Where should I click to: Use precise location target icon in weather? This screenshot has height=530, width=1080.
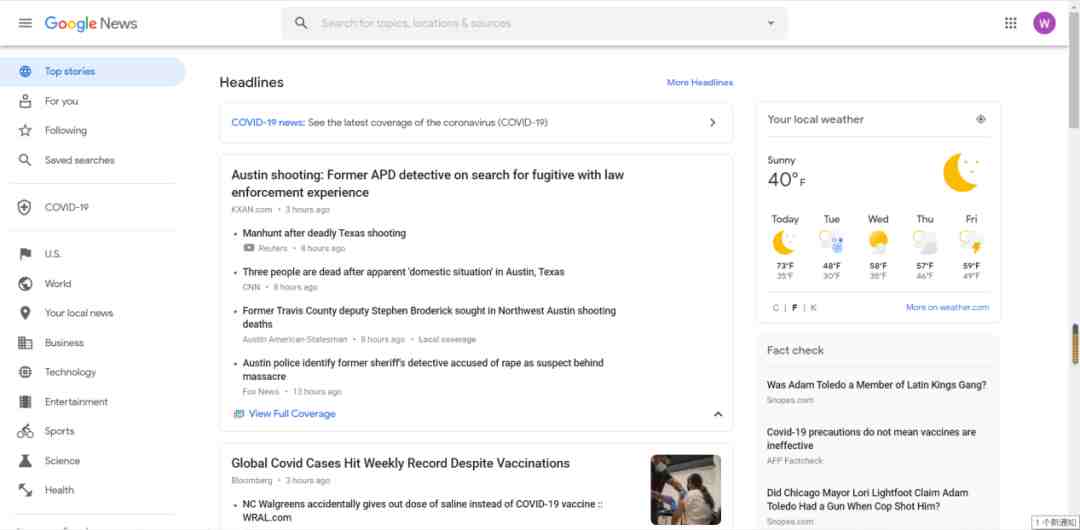(x=980, y=119)
